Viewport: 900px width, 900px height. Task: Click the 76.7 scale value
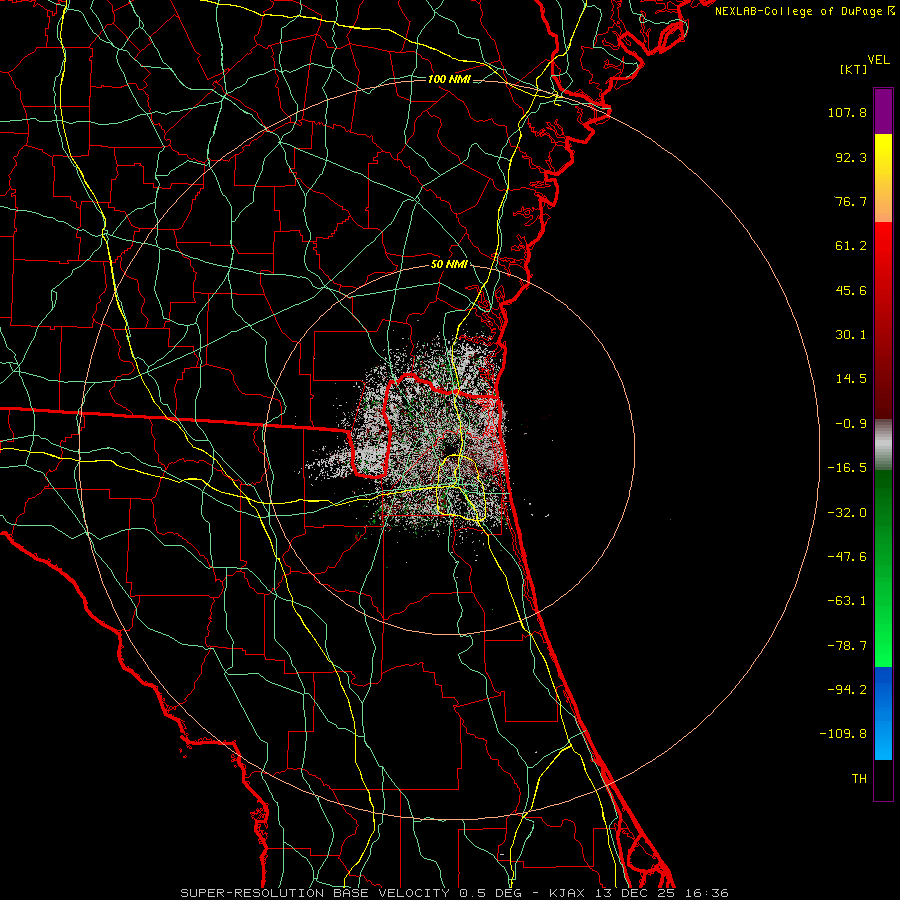coord(851,201)
